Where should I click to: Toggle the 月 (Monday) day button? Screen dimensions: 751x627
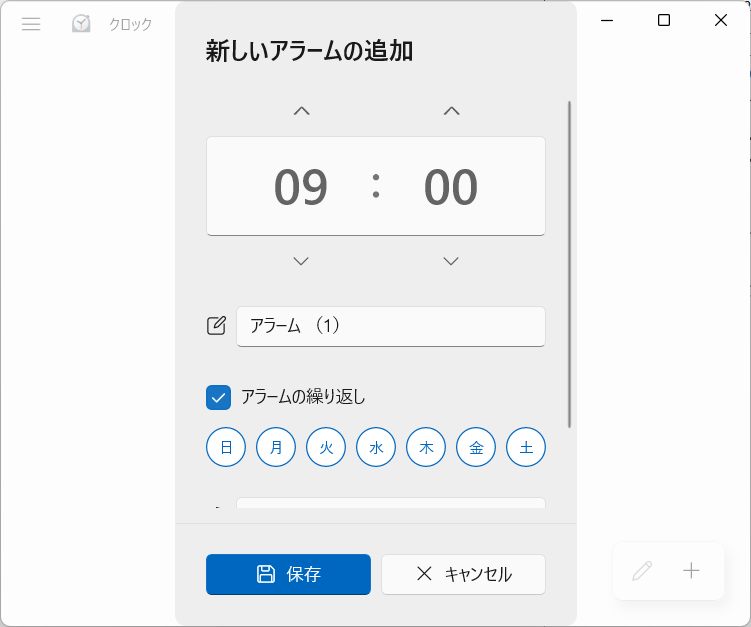276,447
